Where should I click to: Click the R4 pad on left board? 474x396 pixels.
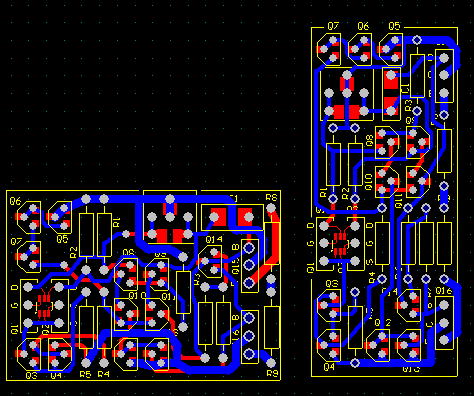click(104, 362)
